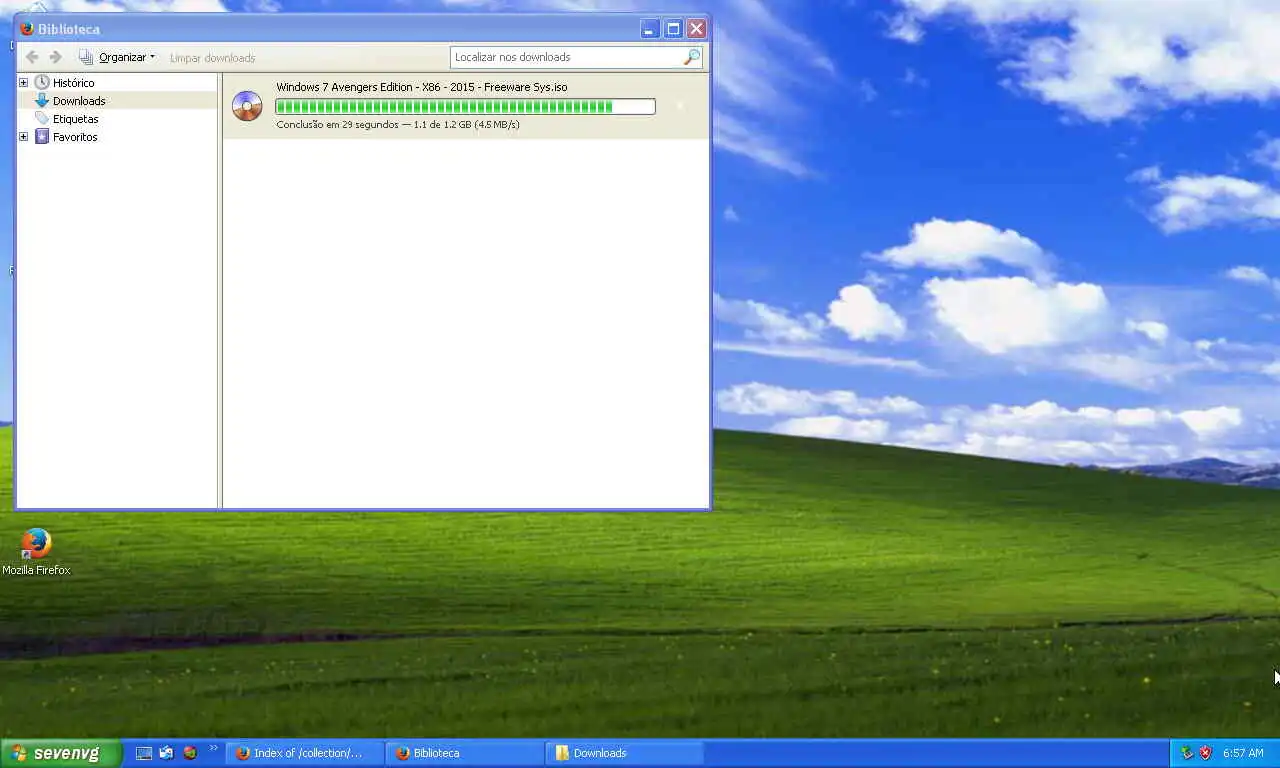1280x768 pixels.
Task: Click the round red-green quick launch icon
Action: pyautogui.click(x=189, y=753)
